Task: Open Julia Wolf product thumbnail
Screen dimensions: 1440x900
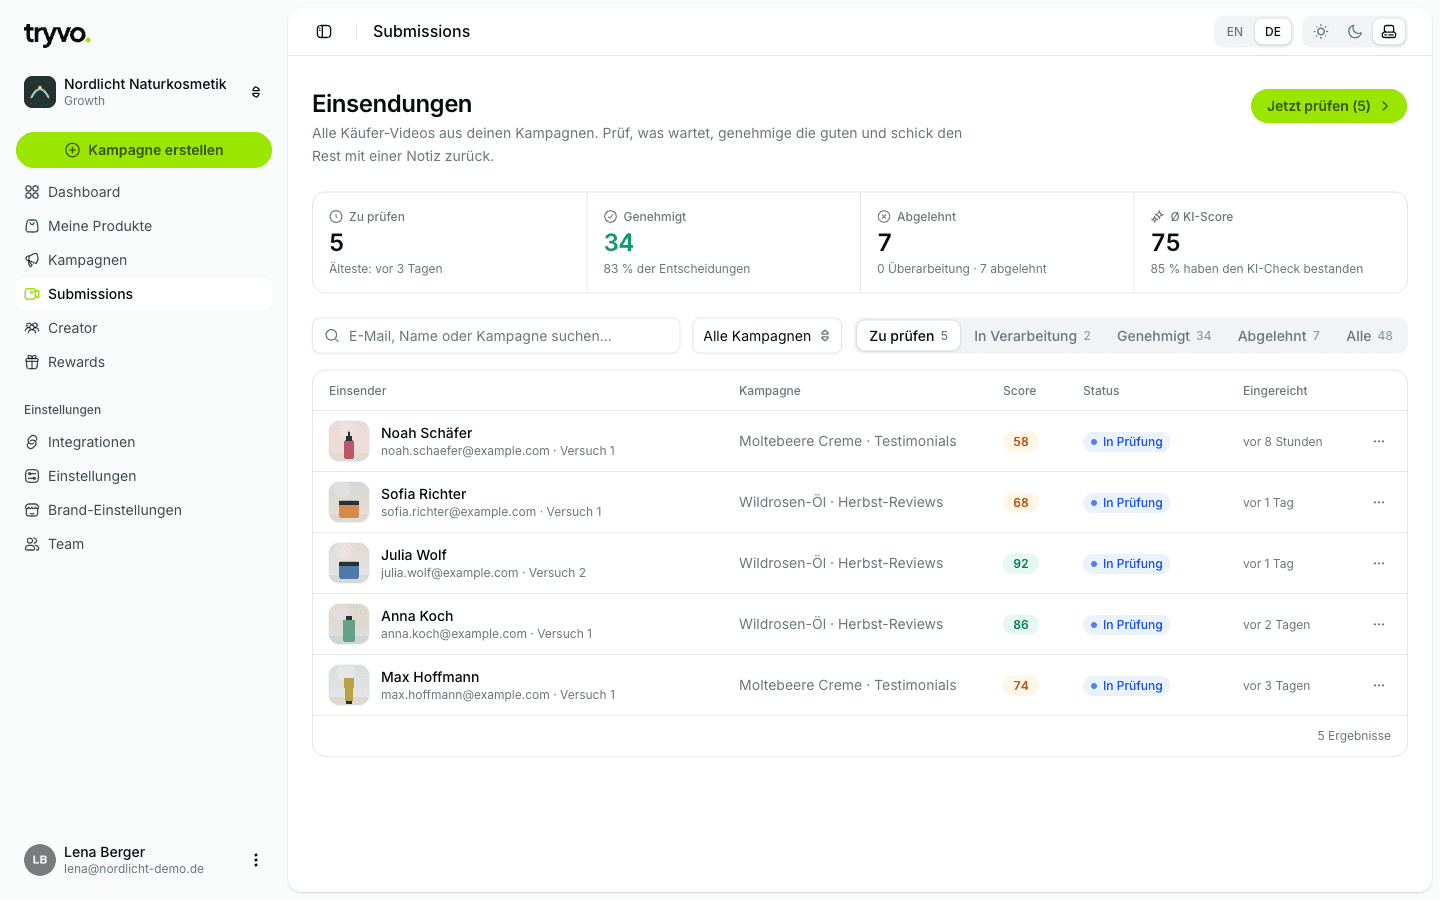Action: coord(349,563)
